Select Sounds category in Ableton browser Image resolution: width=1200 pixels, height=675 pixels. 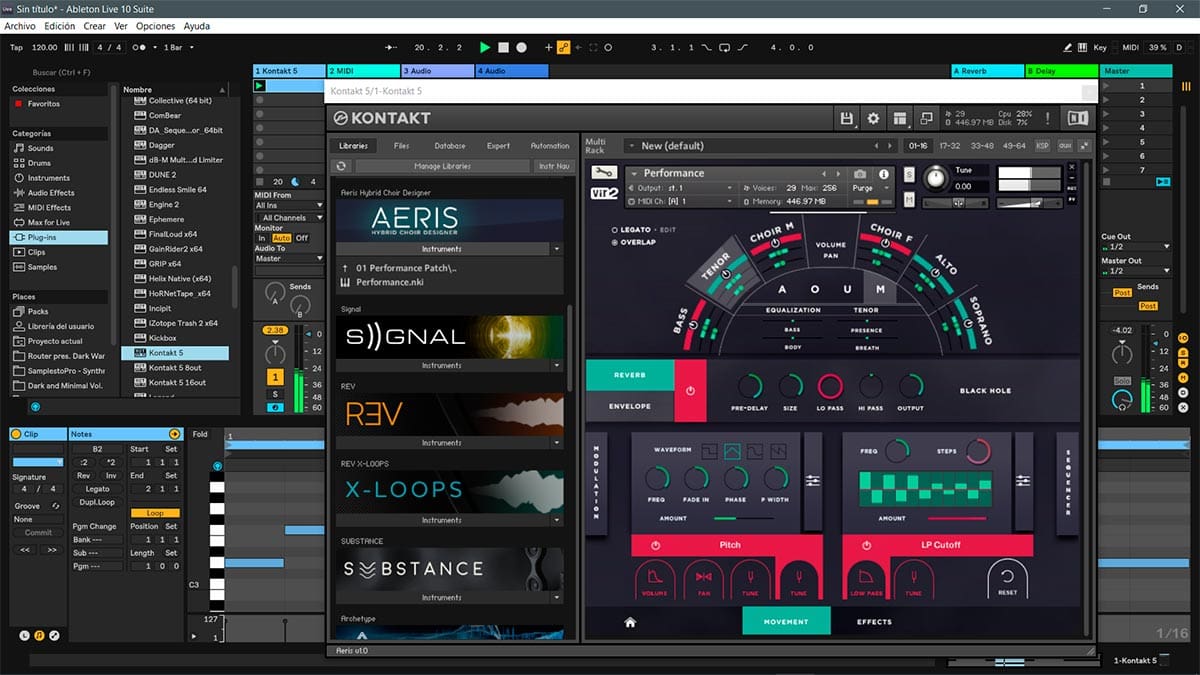pos(40,148)
